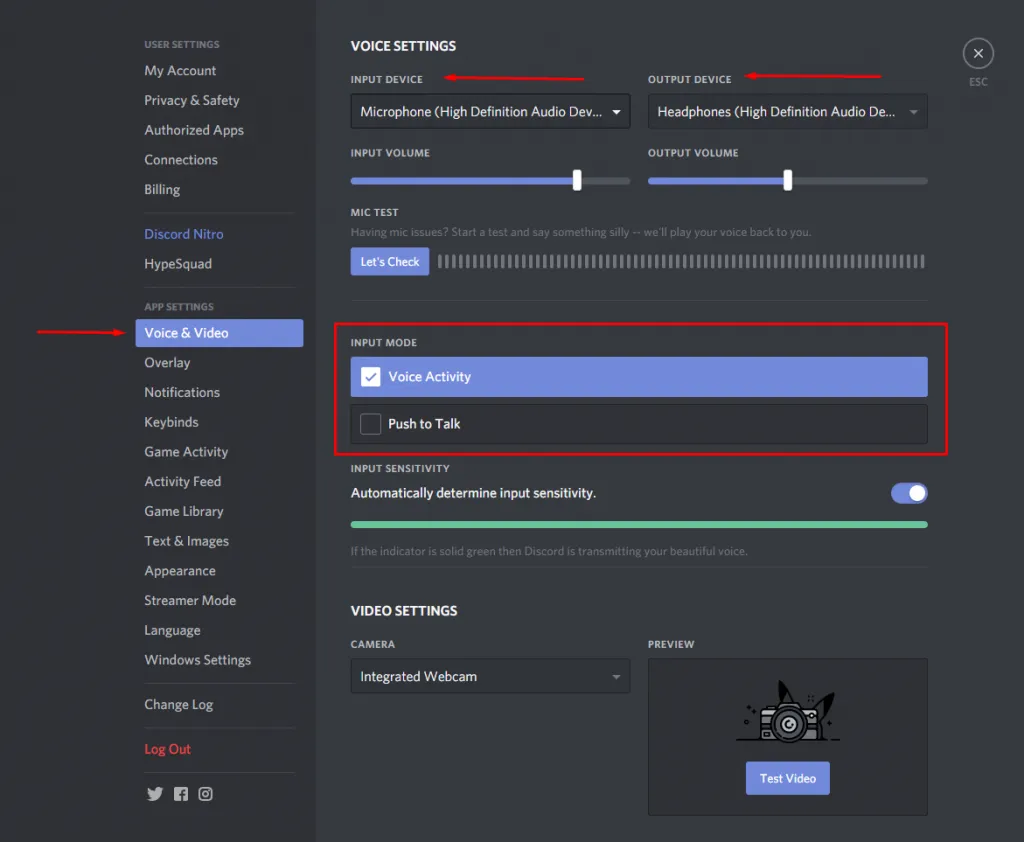Viewport: 1024px width, 842px height.
Task: Open the Input Device dropdown
Action: pyautogui.click(x=490, y=112)
